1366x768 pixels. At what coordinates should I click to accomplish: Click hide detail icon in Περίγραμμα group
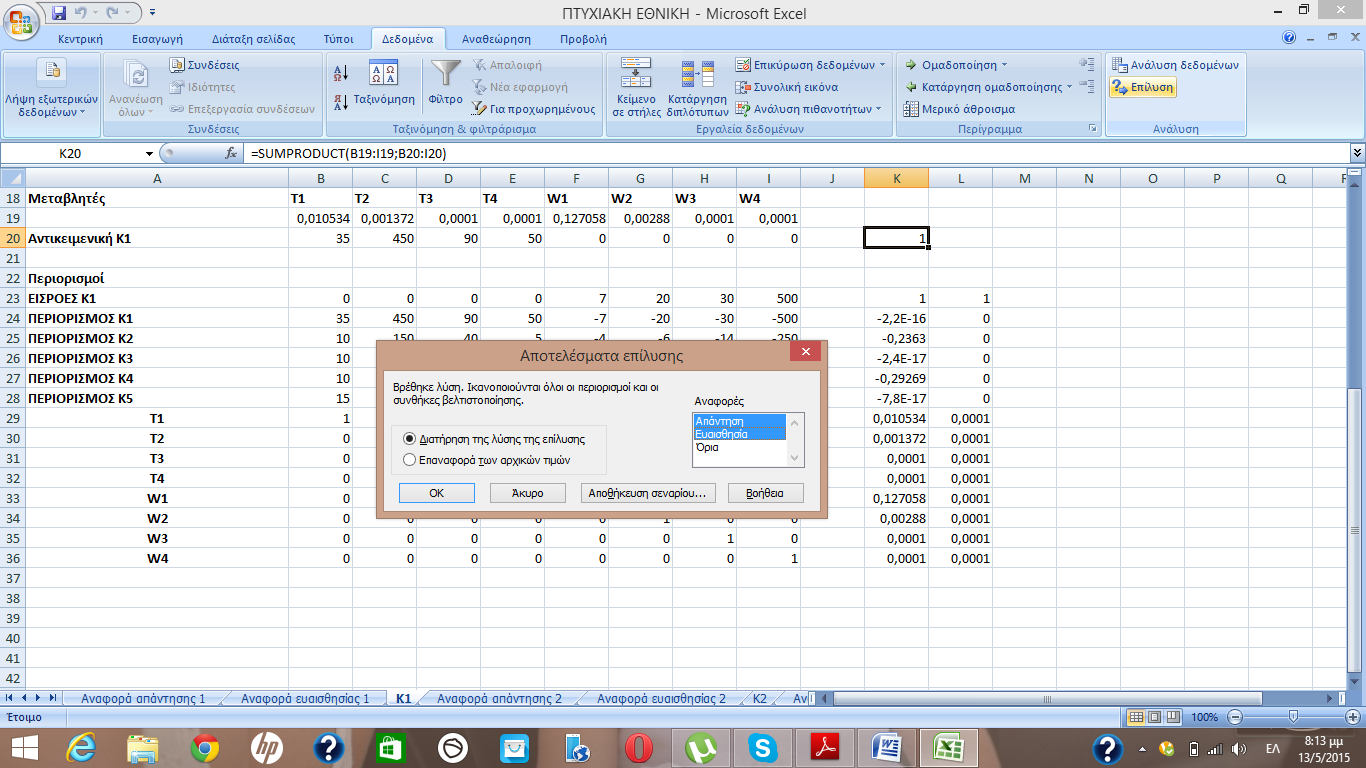point(1086,86)
